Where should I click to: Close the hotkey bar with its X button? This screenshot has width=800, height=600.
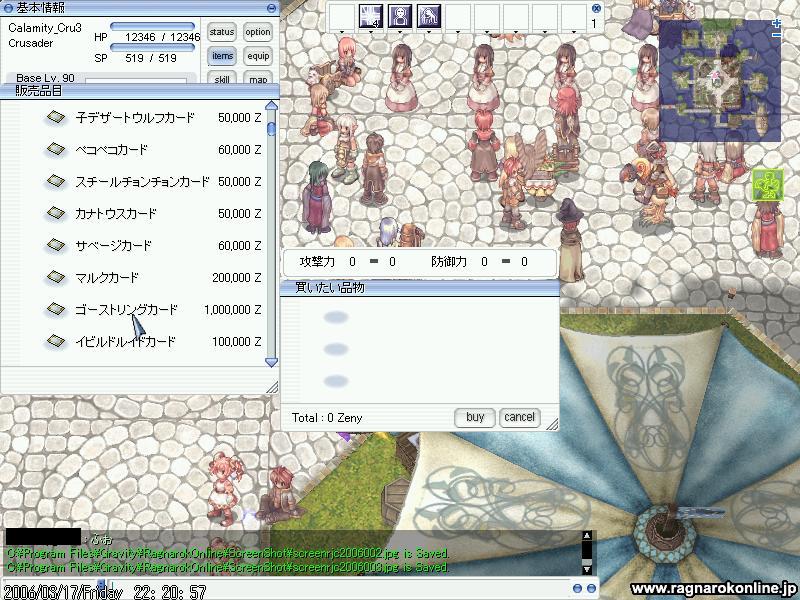click(x=596, y=8)
